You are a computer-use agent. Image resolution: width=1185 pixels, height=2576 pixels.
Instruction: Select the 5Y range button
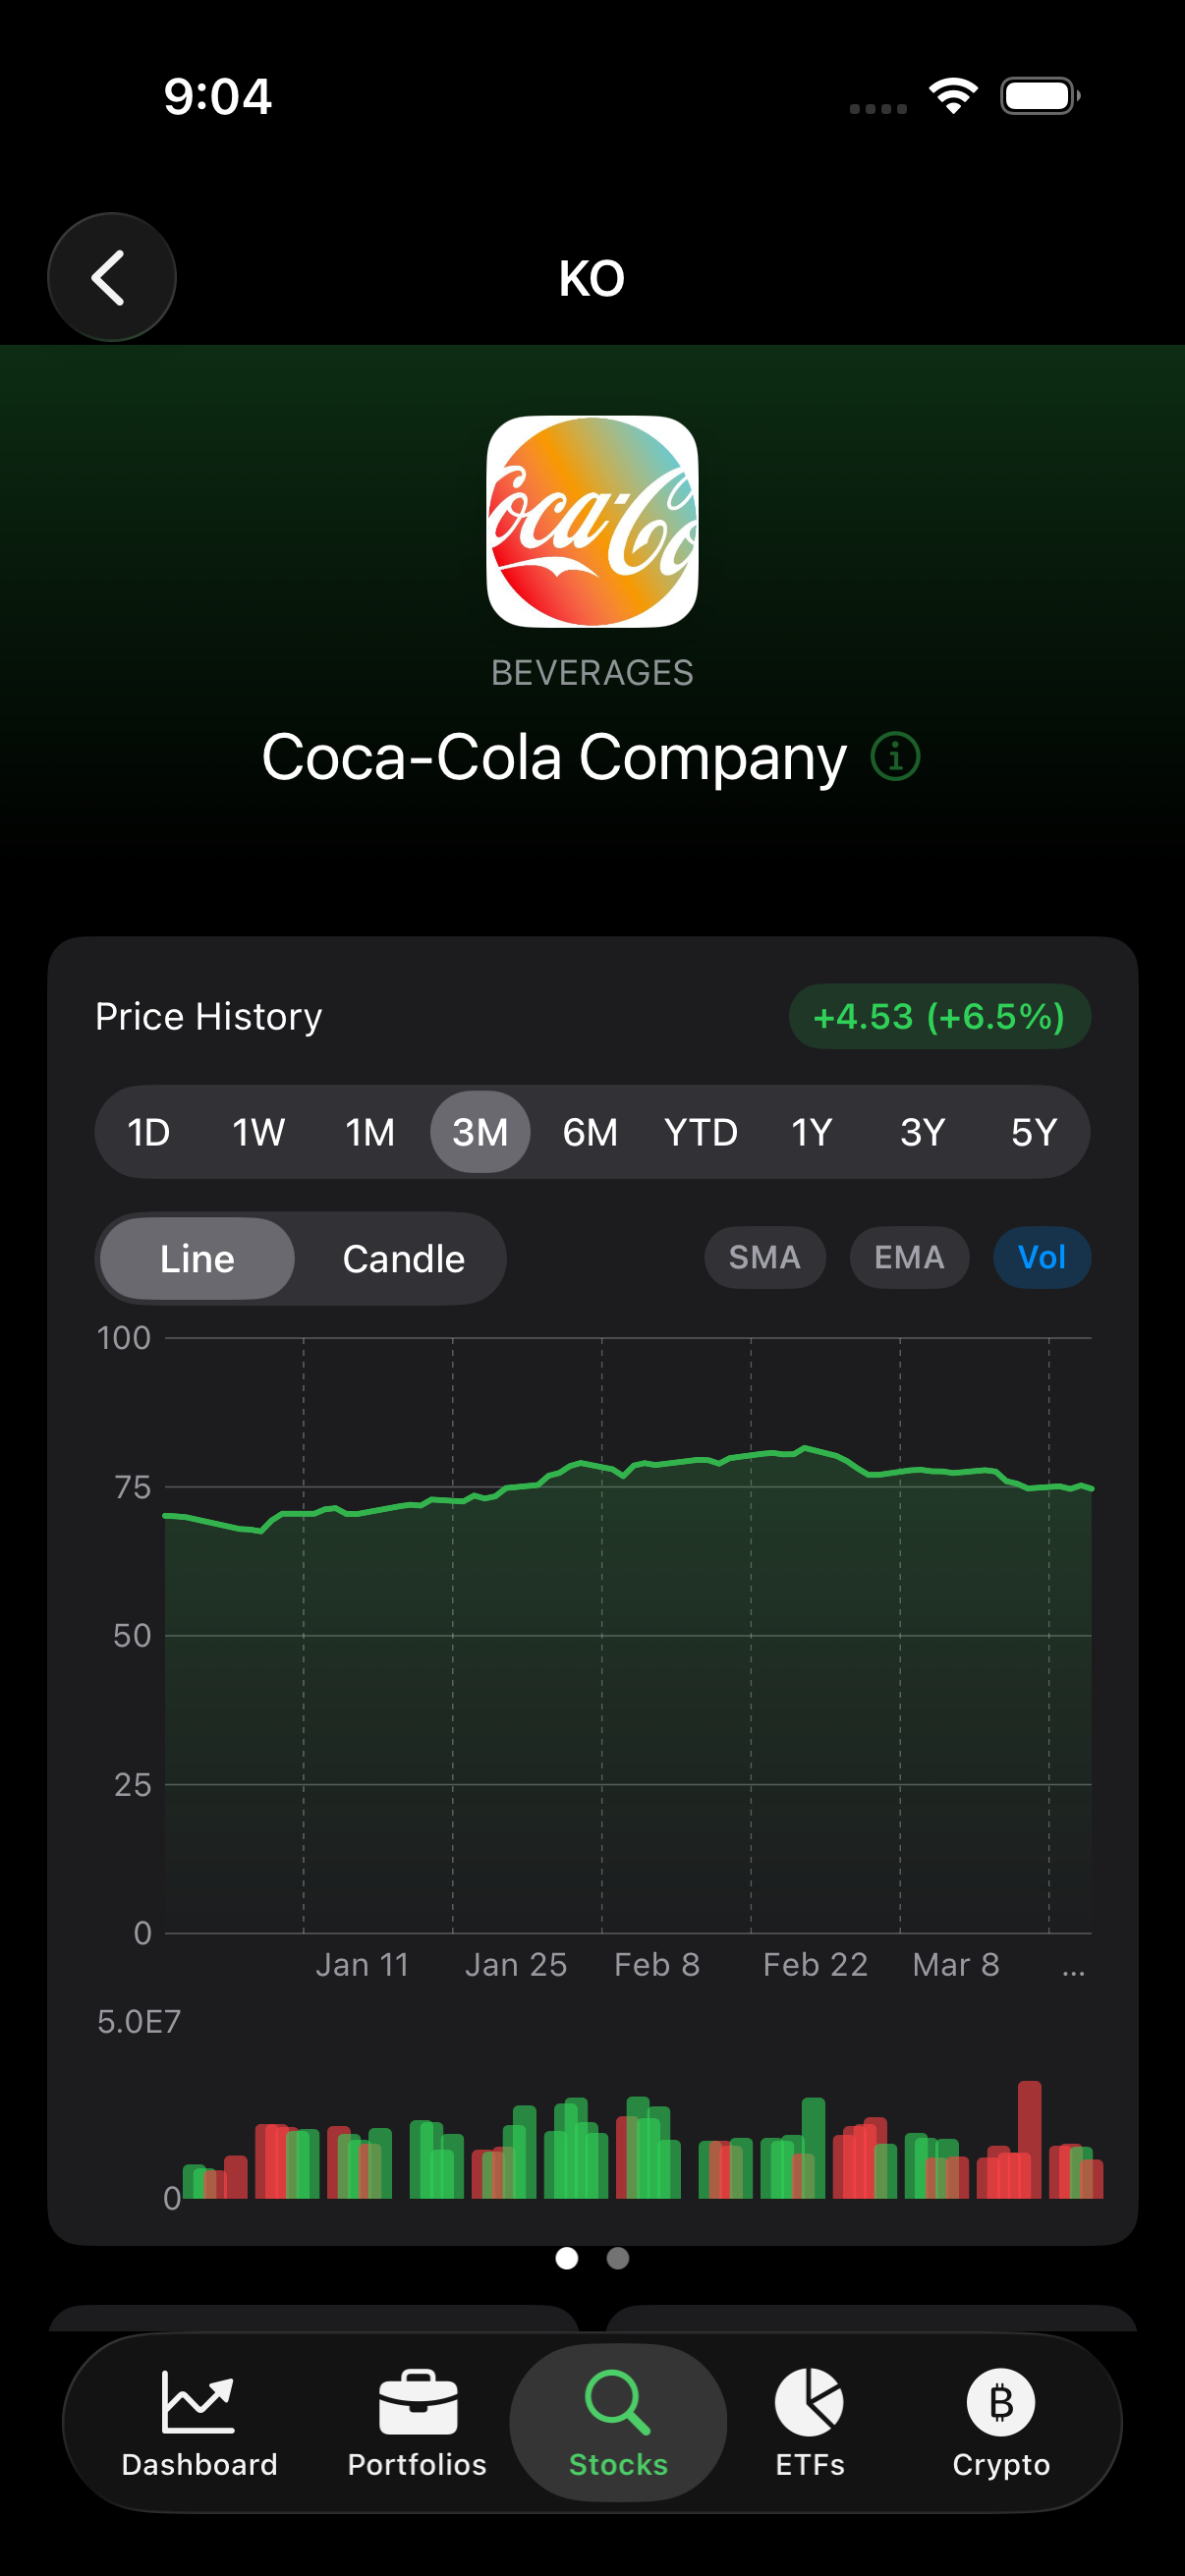coord(1034,1131)
